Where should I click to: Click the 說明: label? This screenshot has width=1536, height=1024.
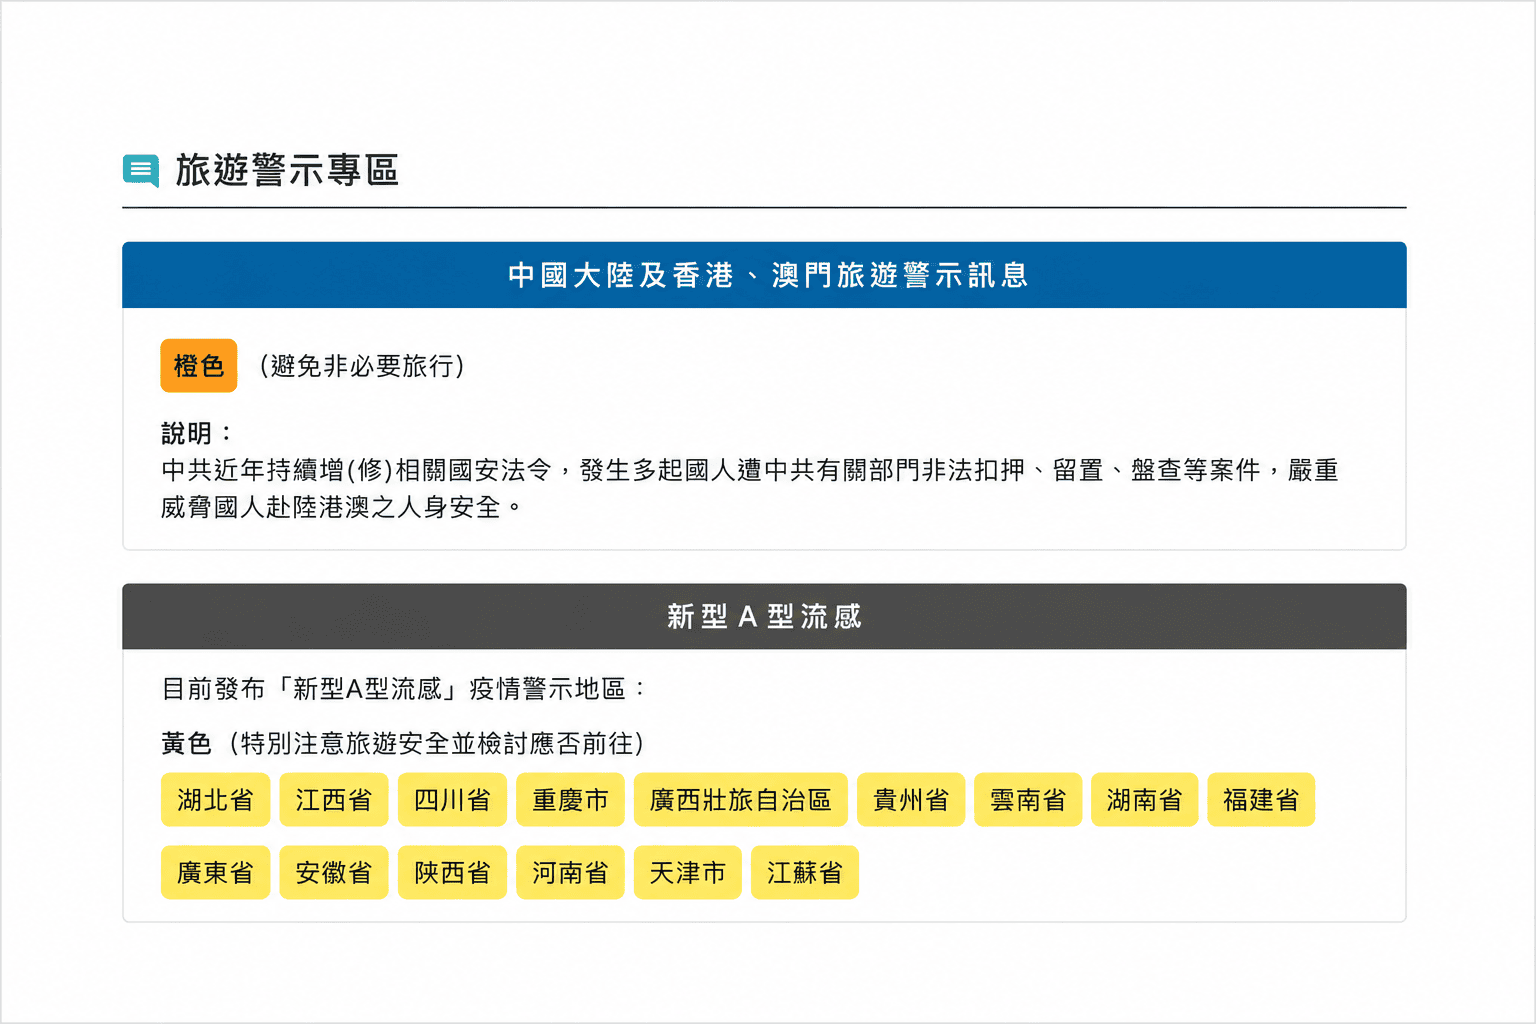tap(197, 433)
